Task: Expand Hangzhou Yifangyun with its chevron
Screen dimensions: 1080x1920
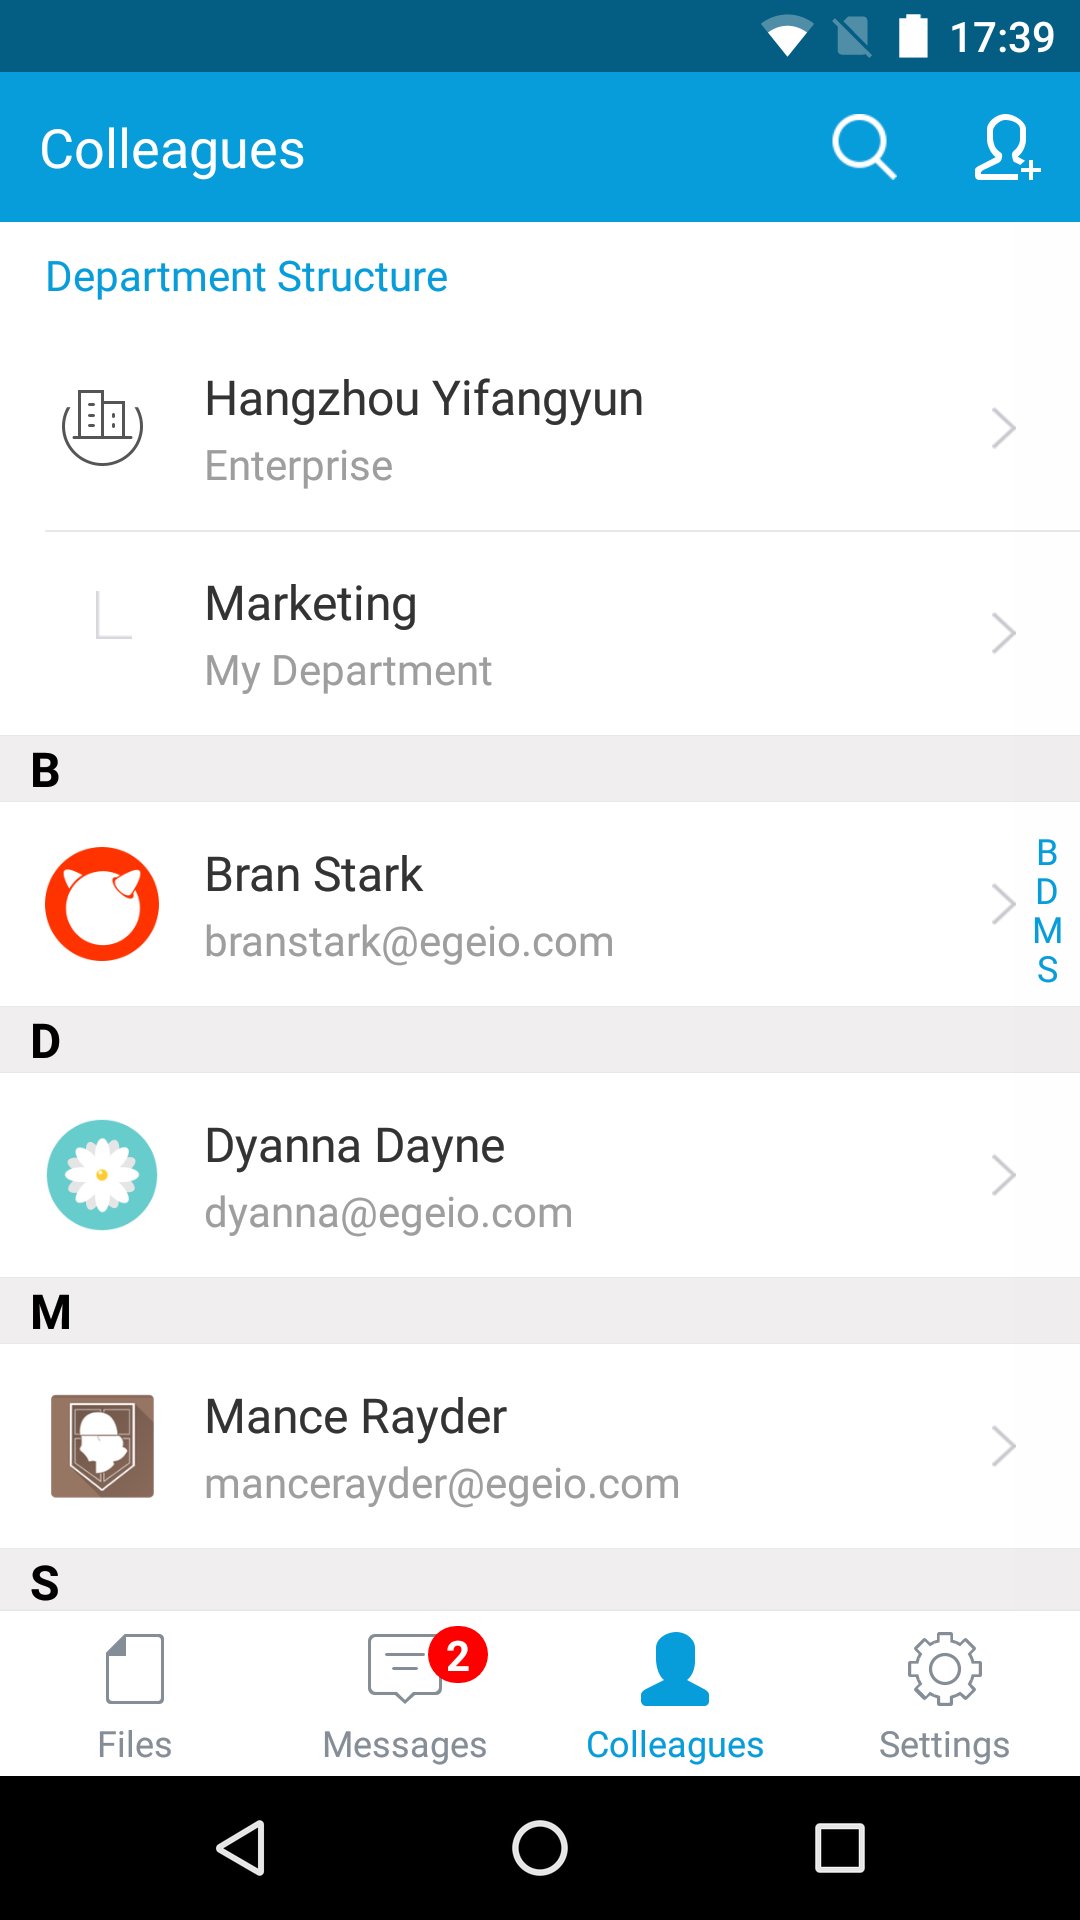Action: coord(1003,428)
